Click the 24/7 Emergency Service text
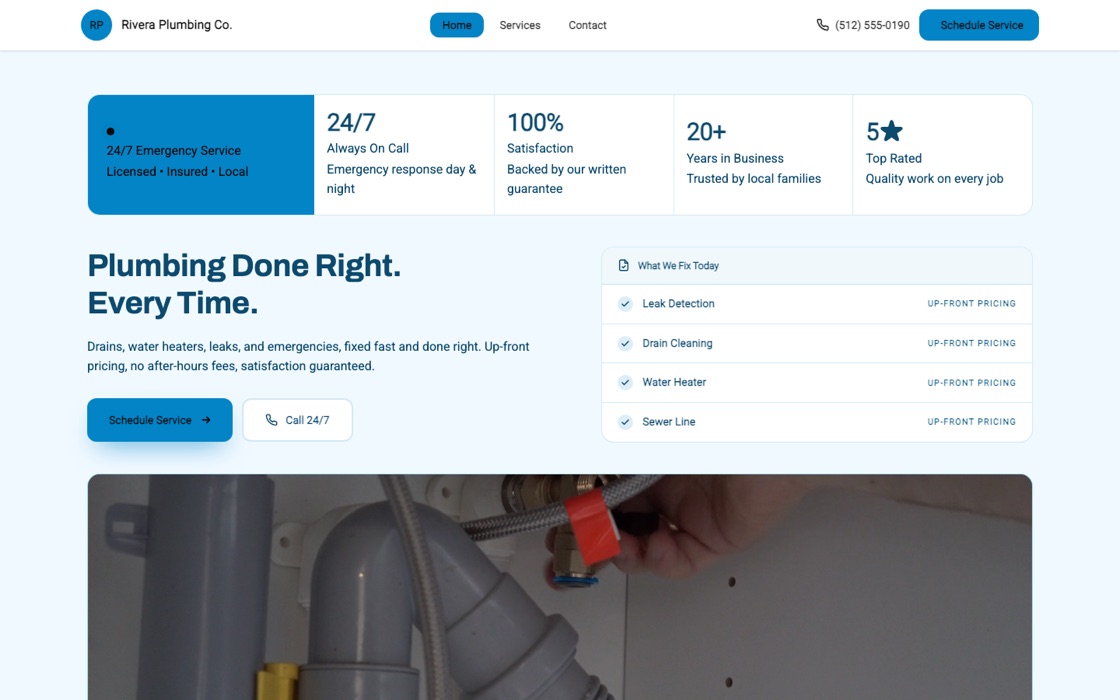This screenshot has width=1120, height=700. pos(174,151)
